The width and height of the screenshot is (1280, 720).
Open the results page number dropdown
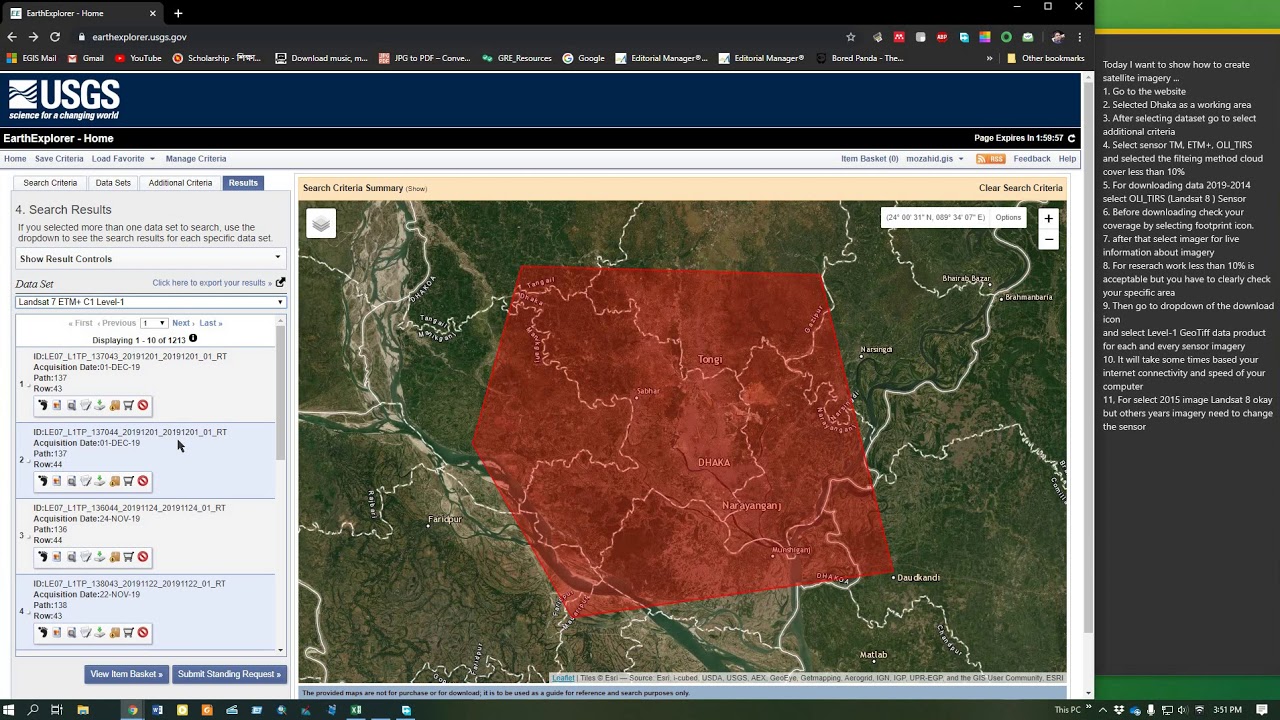click(x=153, y=323)
